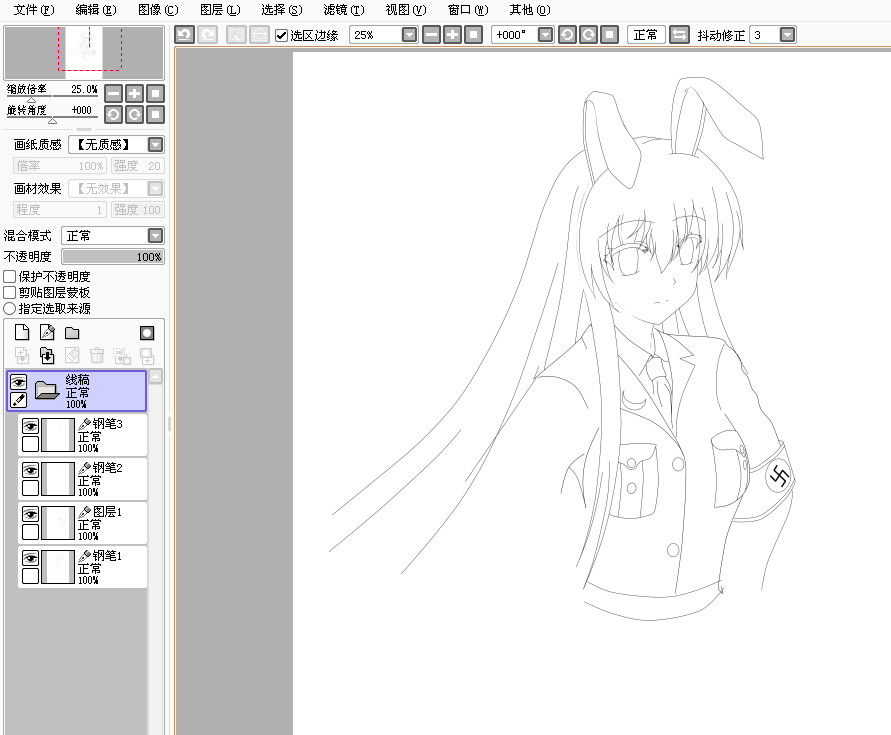Flip the canvas view horizontally
This screenshot has height=735, width=891.
point(679,35)
